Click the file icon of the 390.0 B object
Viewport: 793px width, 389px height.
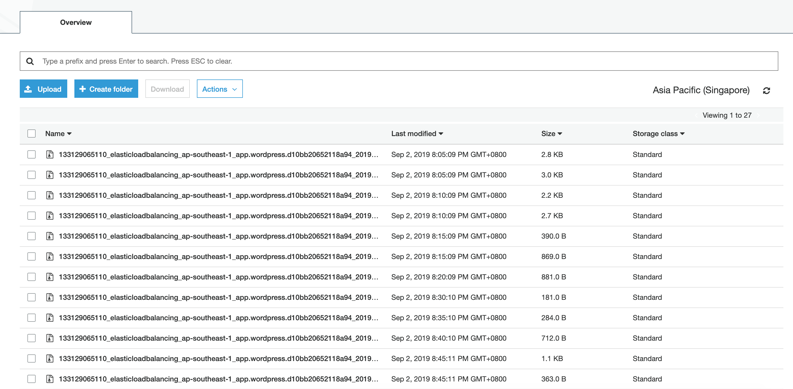(50, 236)
